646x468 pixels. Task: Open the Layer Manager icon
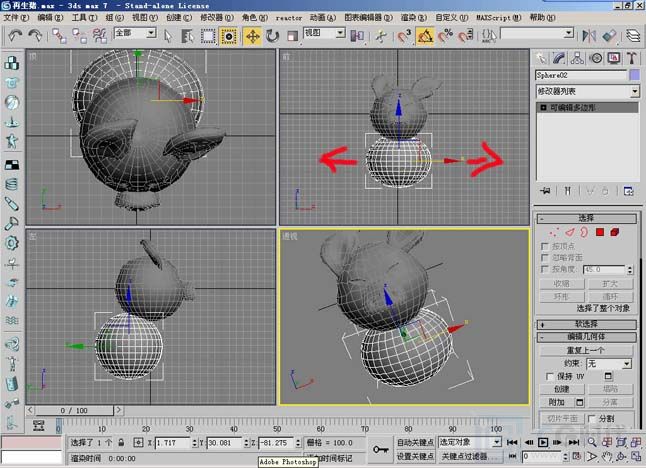pyautogui.click(x=633, y=36)
